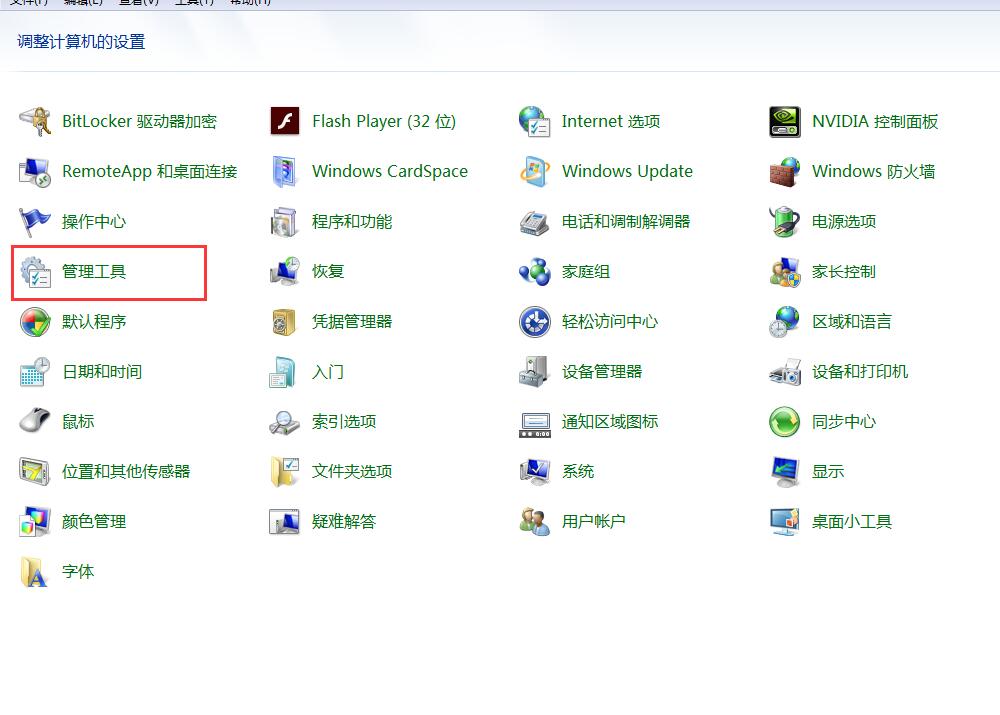Click the 电源选项 battery icon

coord(784,221)
